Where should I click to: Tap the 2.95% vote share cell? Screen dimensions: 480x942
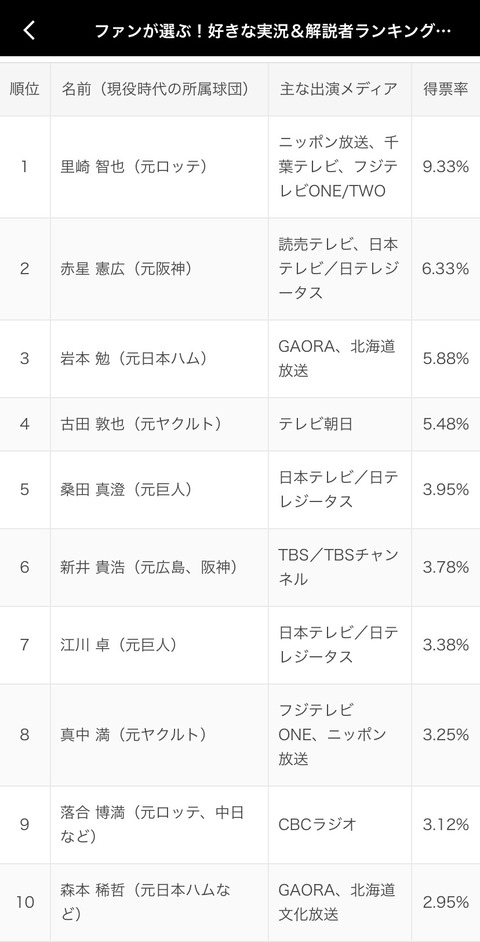click(x=446, y=902)
